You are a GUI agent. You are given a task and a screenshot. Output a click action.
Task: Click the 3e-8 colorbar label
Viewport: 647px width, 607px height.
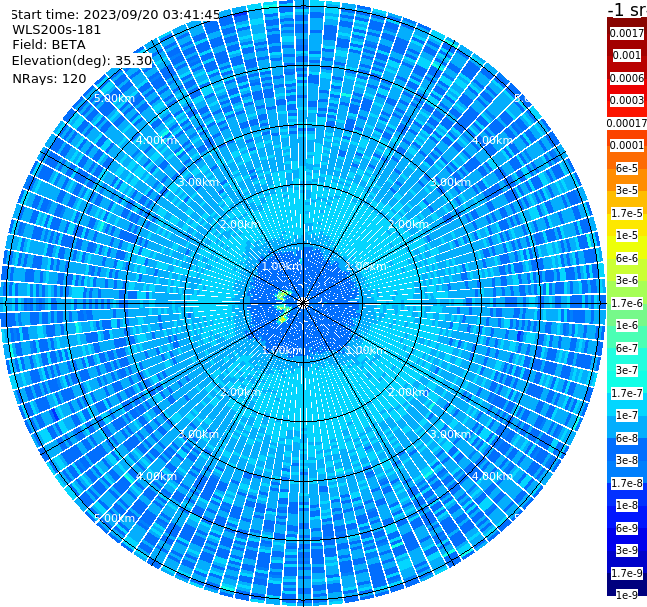pyautogui.click(x=627, y=460)
